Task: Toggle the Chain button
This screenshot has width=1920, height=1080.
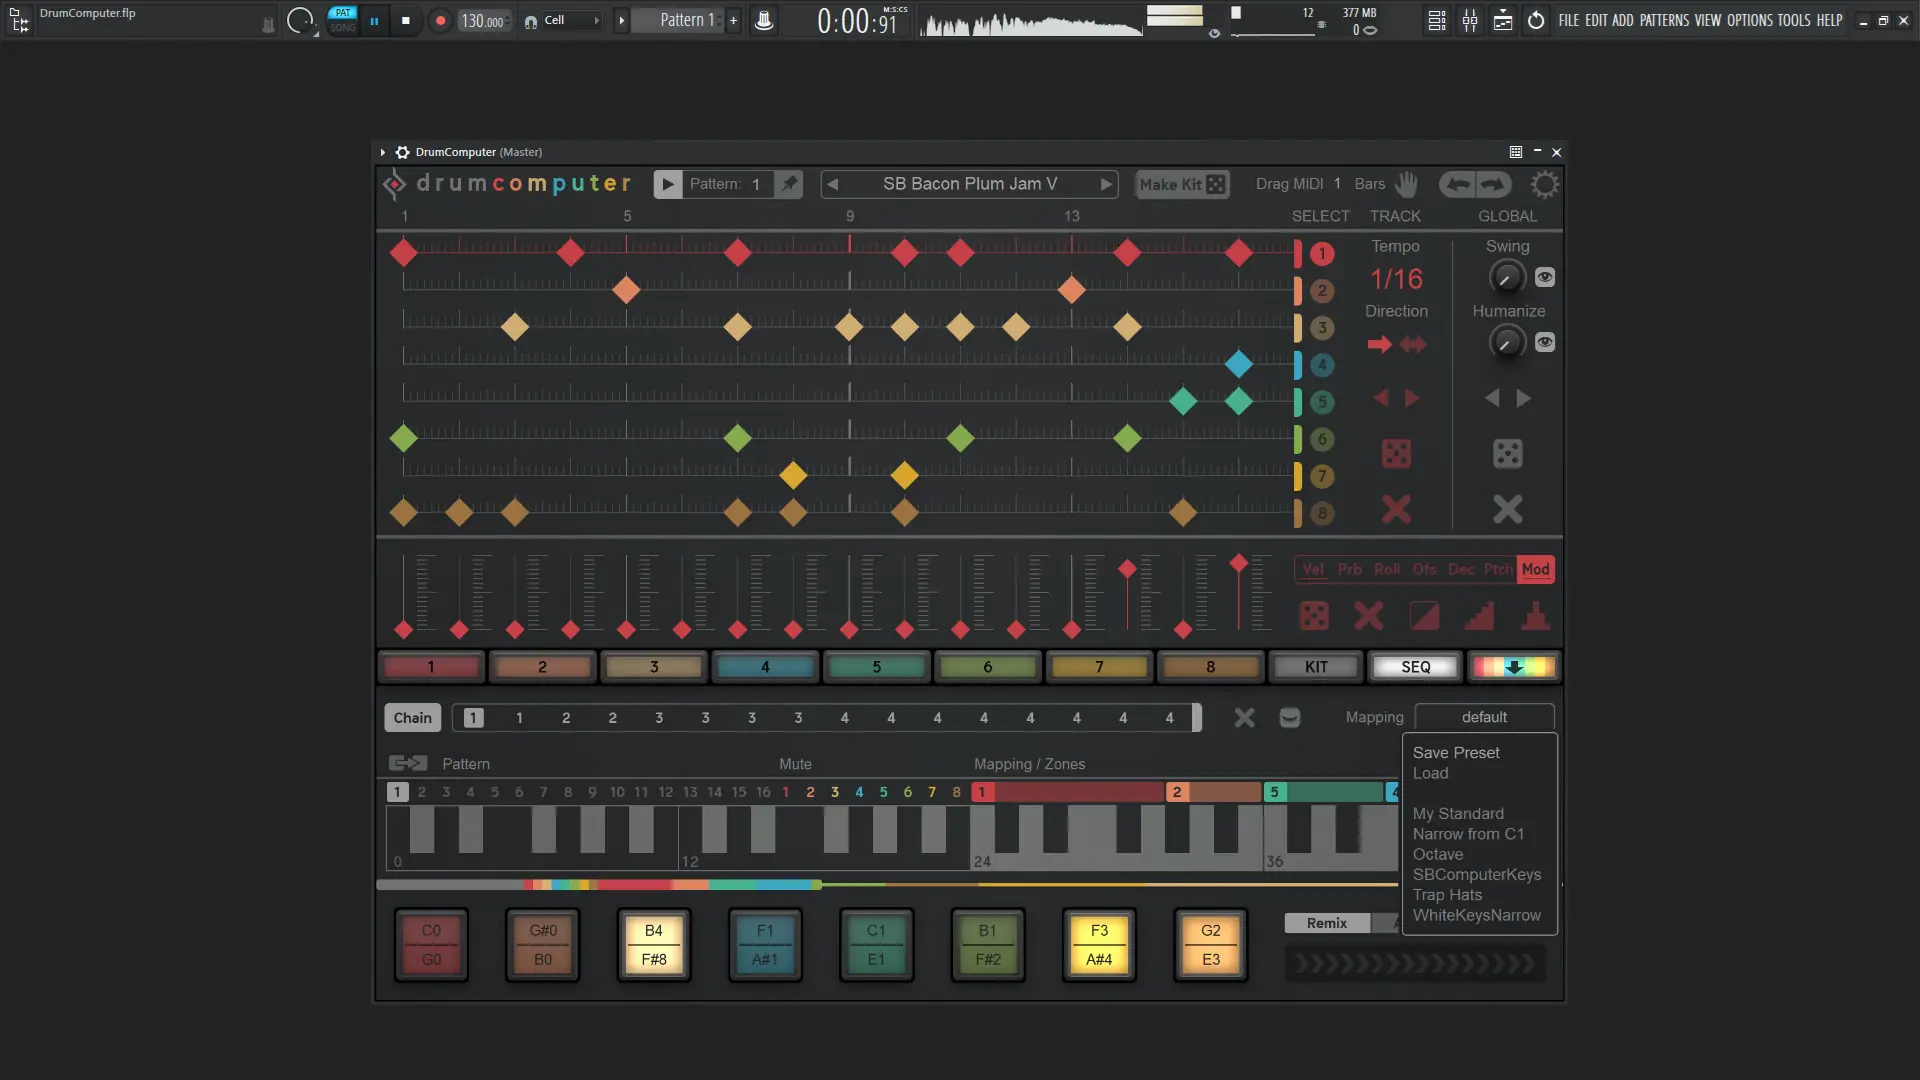Action: pyautogui.click(x=412, y=718)
